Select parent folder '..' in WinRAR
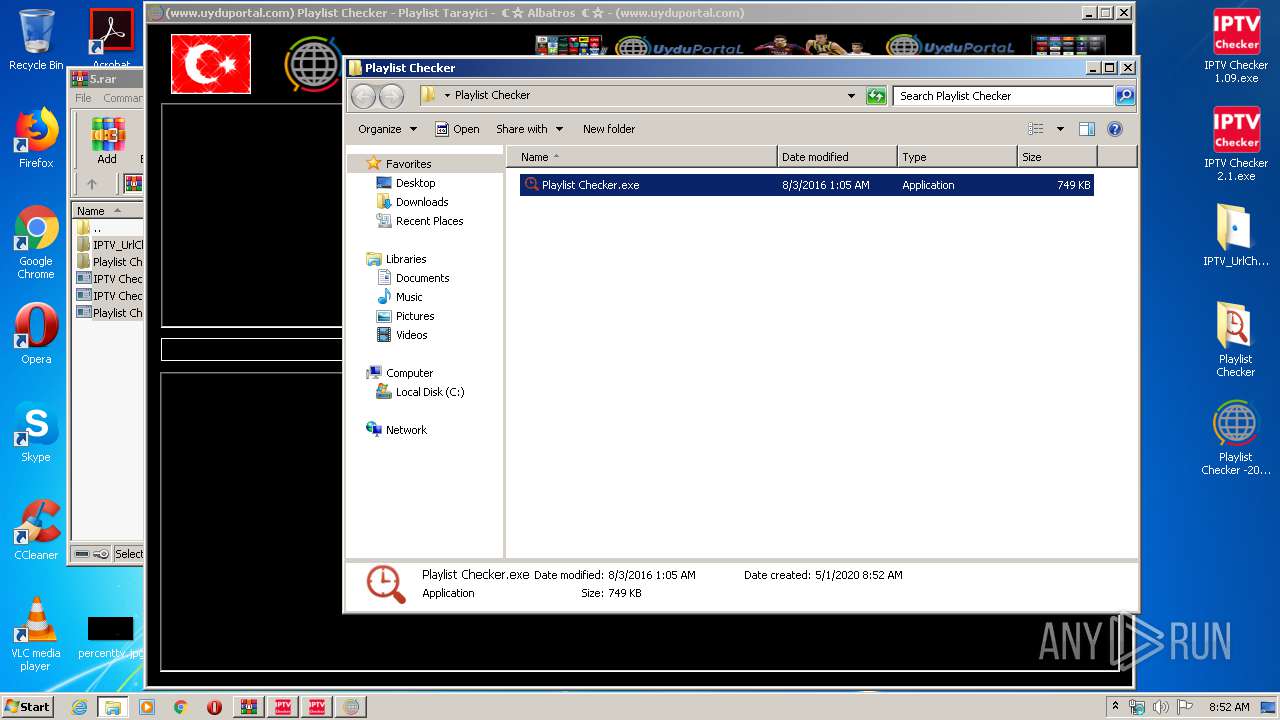Screen dimensions: 1280x720 (x=109, y=228)
